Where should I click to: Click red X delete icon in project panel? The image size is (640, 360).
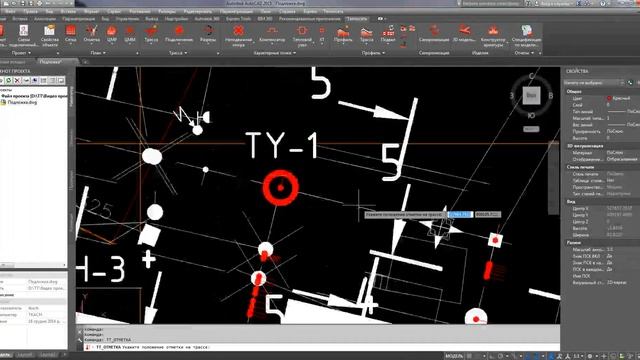tap(17, 80)
